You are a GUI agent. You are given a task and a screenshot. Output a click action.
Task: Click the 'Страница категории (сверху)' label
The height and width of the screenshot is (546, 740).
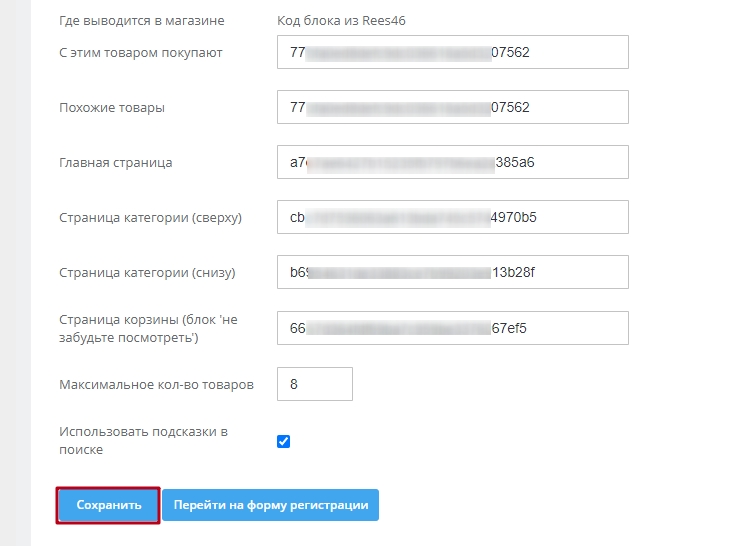tap(151, 217)
